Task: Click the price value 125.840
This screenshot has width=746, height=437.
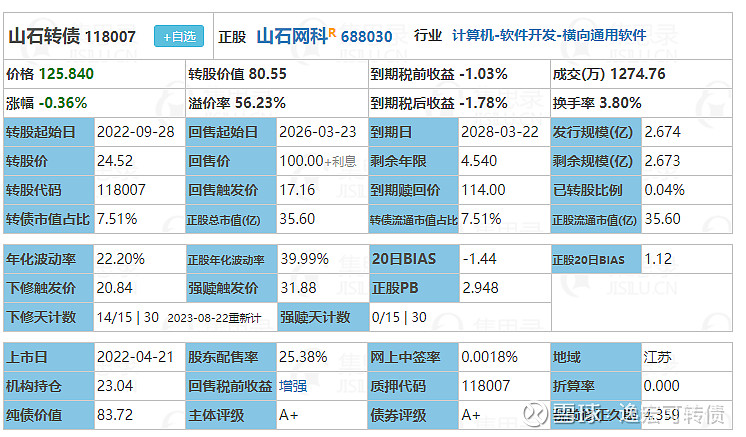Action: pyautogui.click(x=66, y=74)
